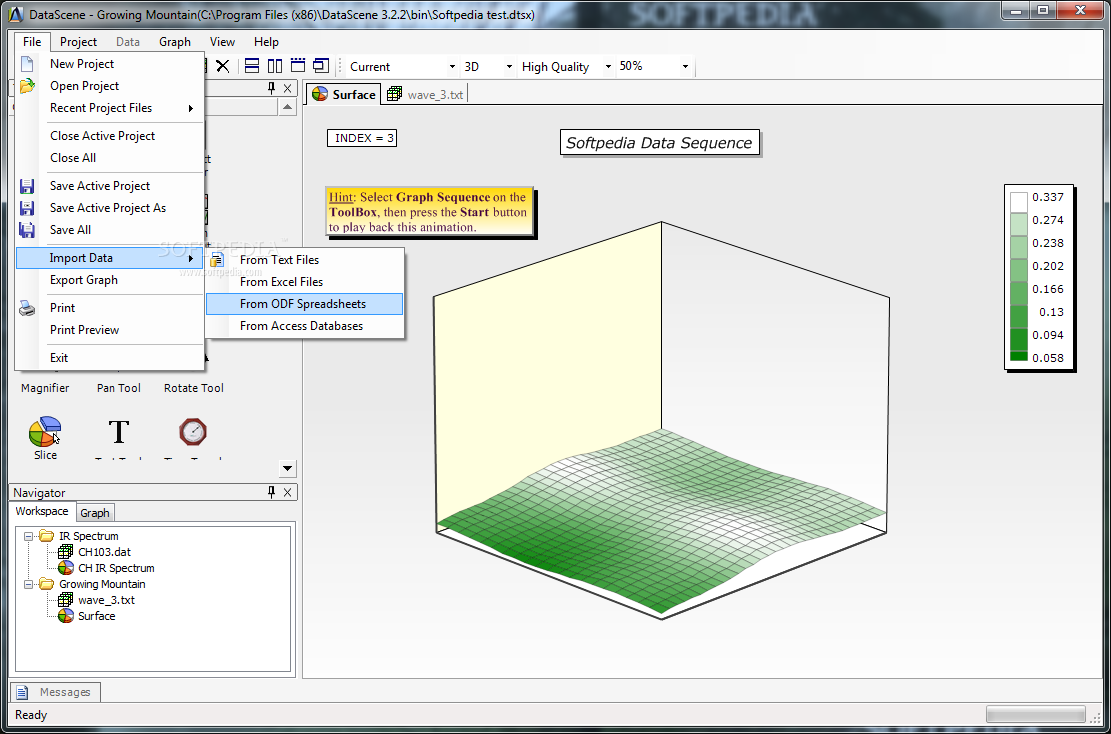The image size is (1111, 734).
Task: Click the Print printer icon
Action: [x=27, y=308]
